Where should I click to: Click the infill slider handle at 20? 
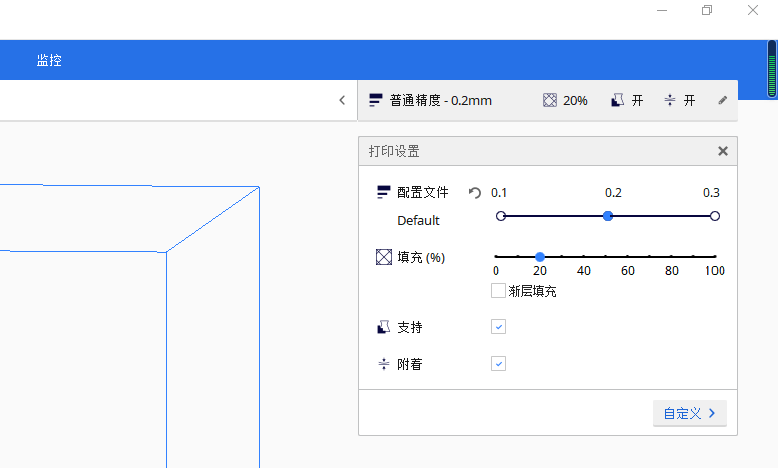540,257
